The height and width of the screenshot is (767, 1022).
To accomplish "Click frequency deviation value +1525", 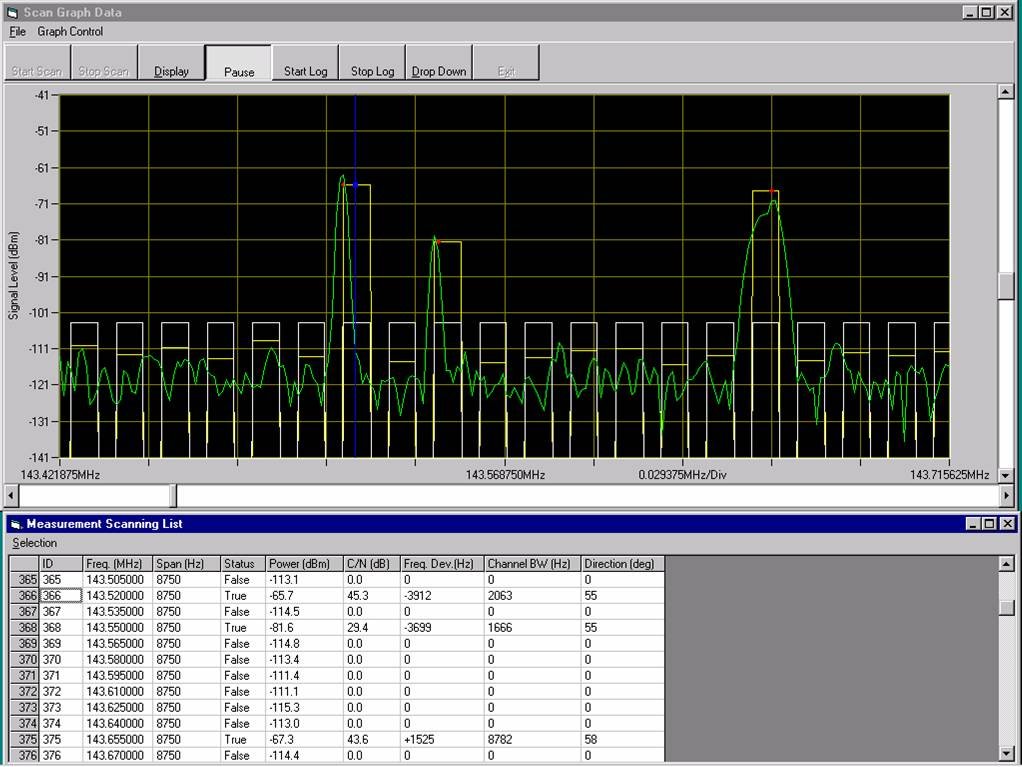I will [x=443, y=740].
